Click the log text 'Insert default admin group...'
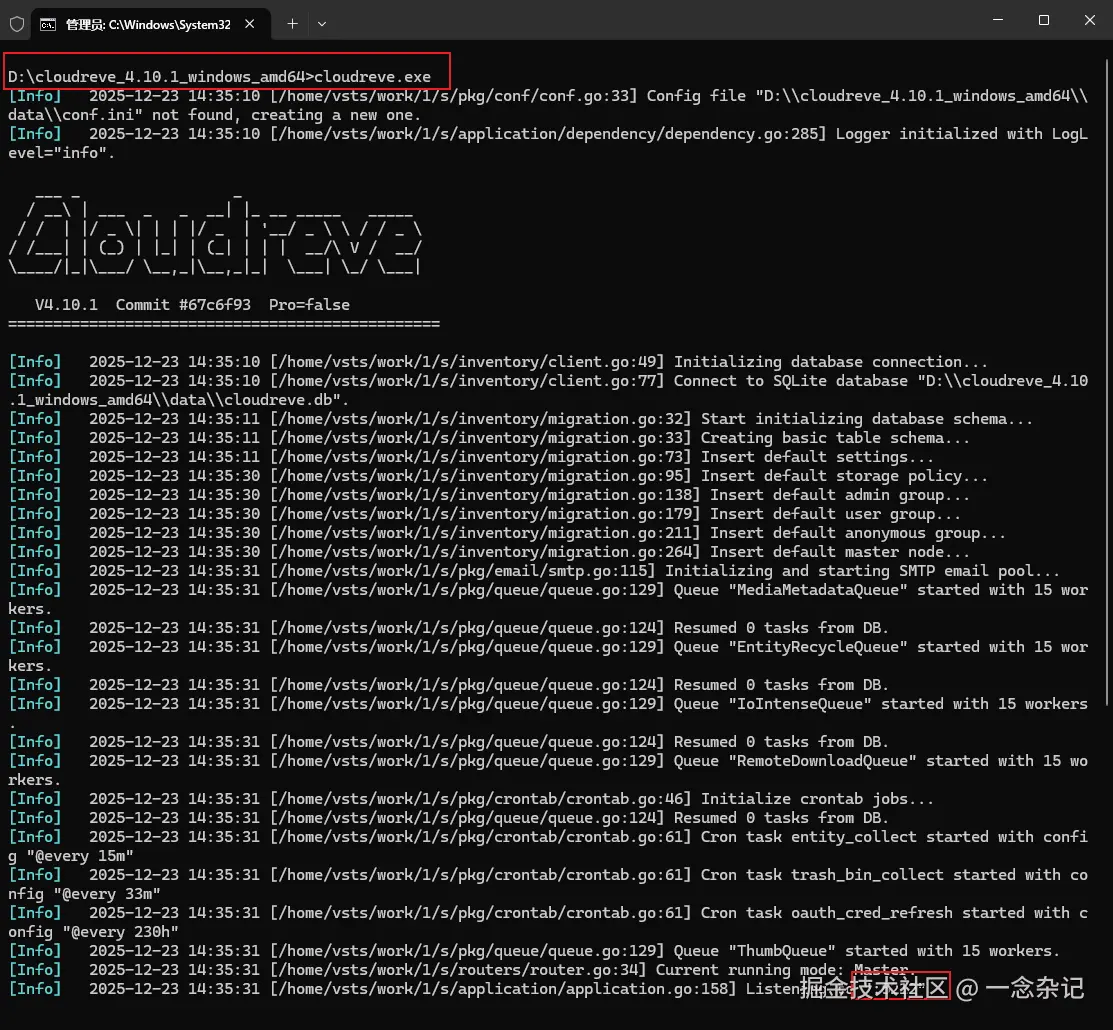 pyautogui.click(x=840, y=495)
